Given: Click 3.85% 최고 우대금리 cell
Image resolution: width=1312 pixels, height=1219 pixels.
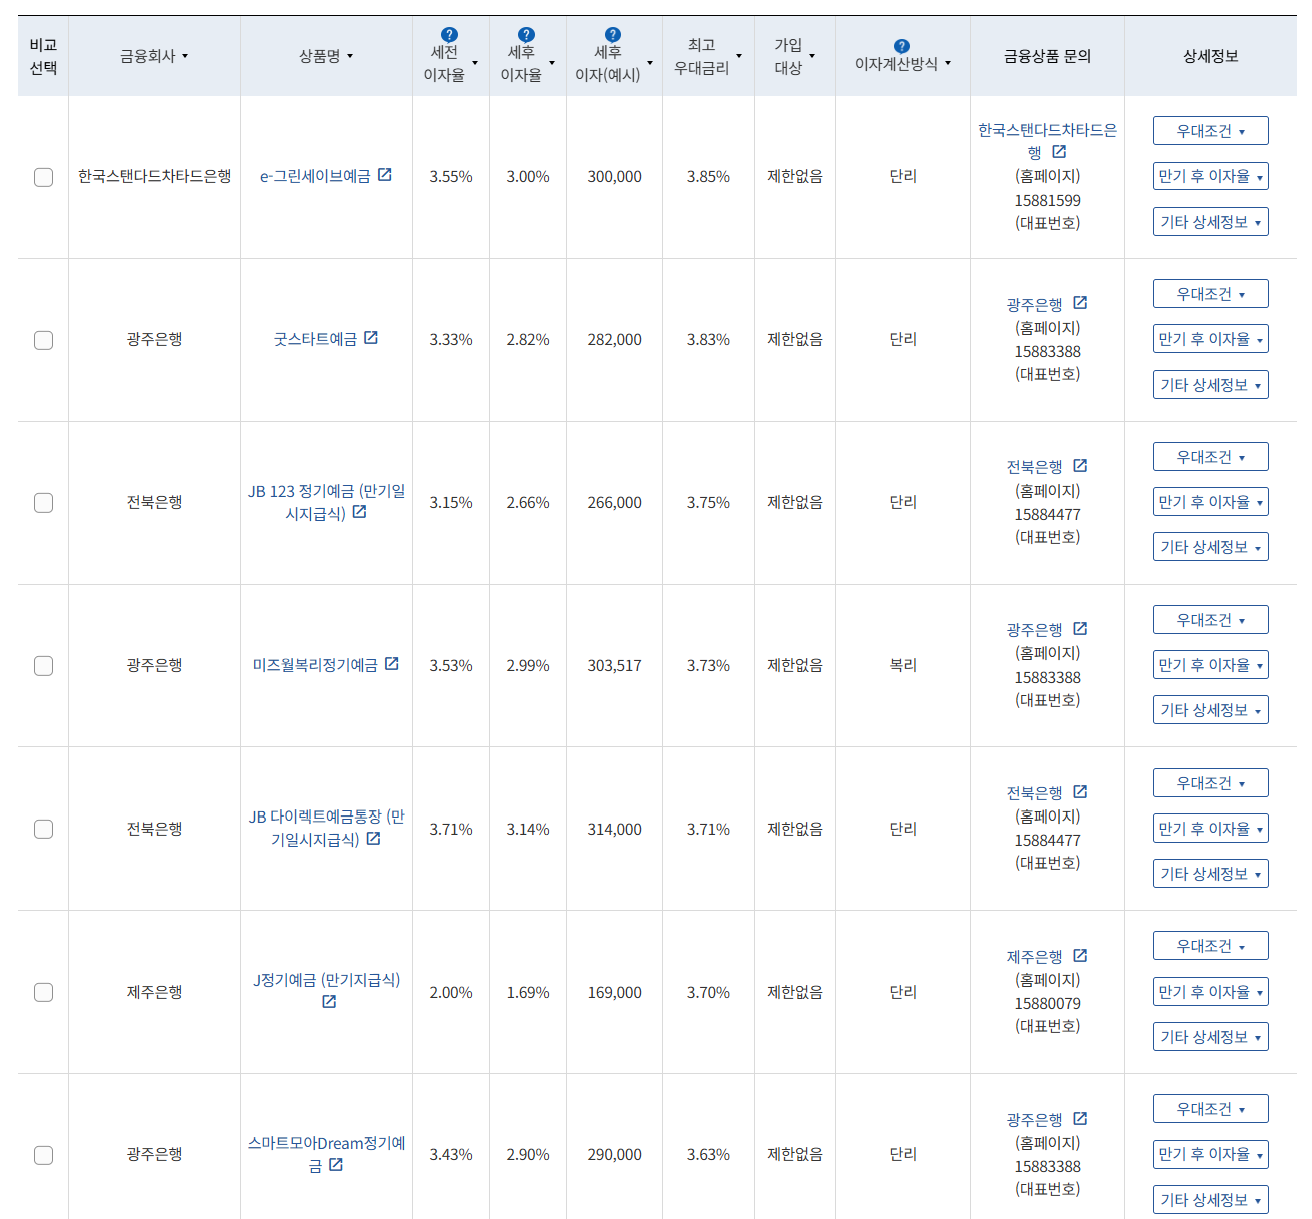Looking at the screenshot, I should [x=708, y=177].
